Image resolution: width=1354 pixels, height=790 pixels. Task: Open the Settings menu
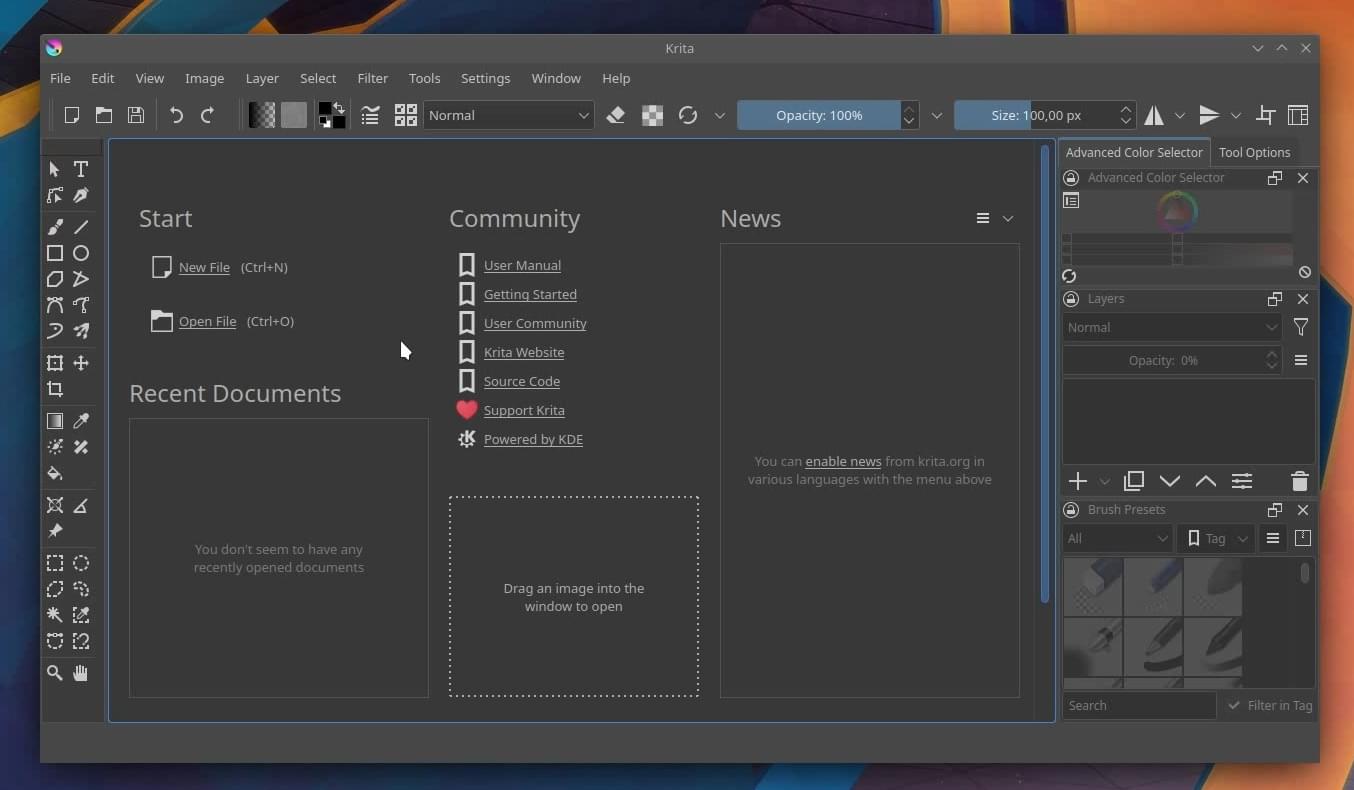pos(485,78)
